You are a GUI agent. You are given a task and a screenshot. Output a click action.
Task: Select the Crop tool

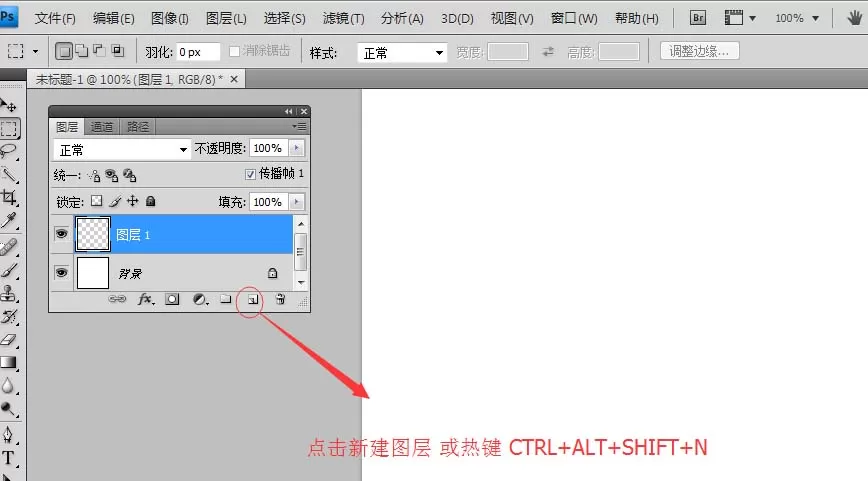pyautogui.click(x=9, y=198)
